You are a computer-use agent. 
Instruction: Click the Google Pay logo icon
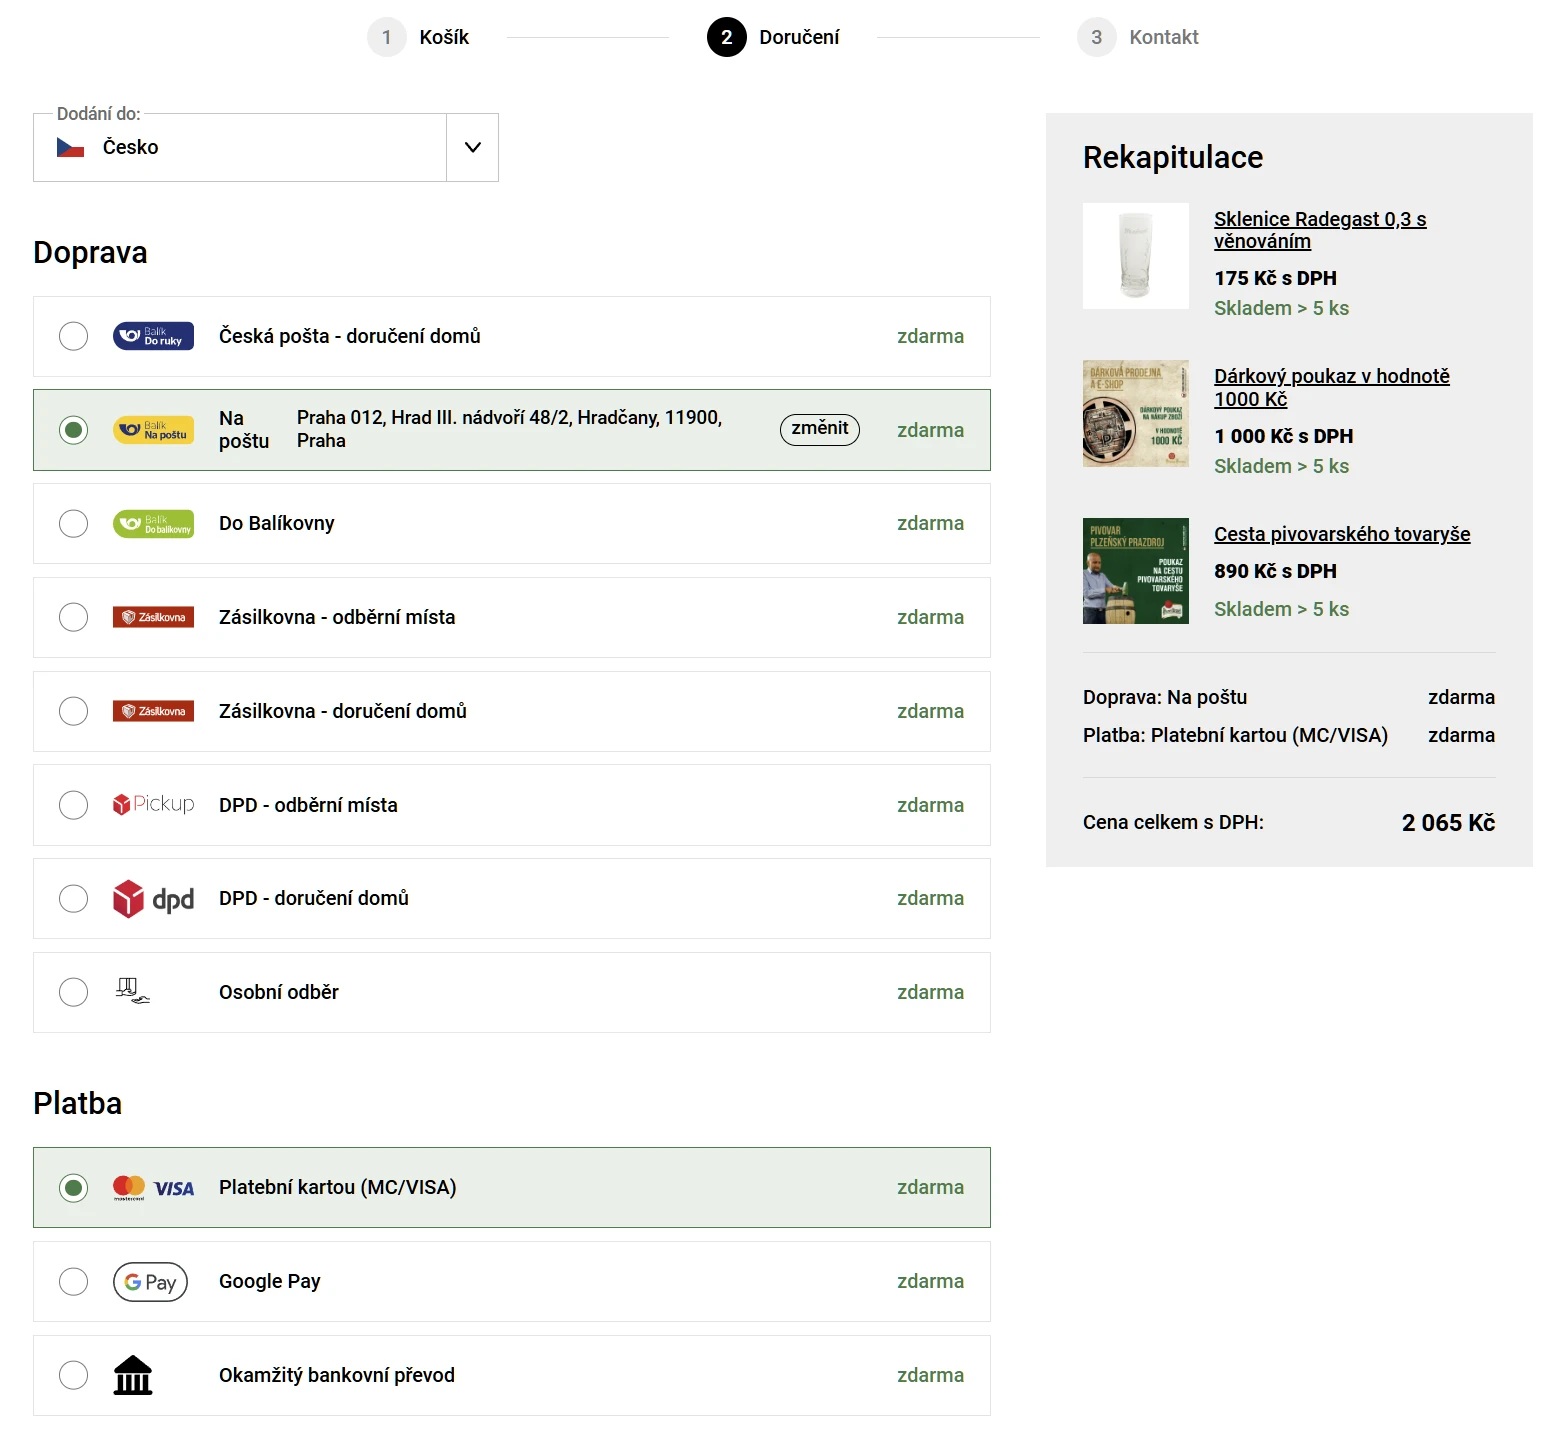pos(150,1282)
